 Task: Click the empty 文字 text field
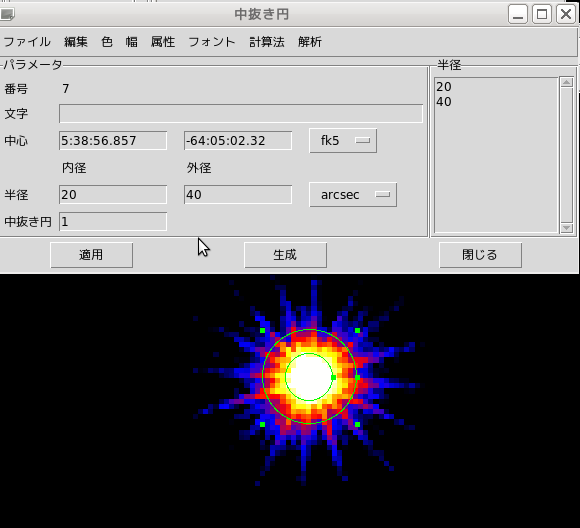(241, 113)
